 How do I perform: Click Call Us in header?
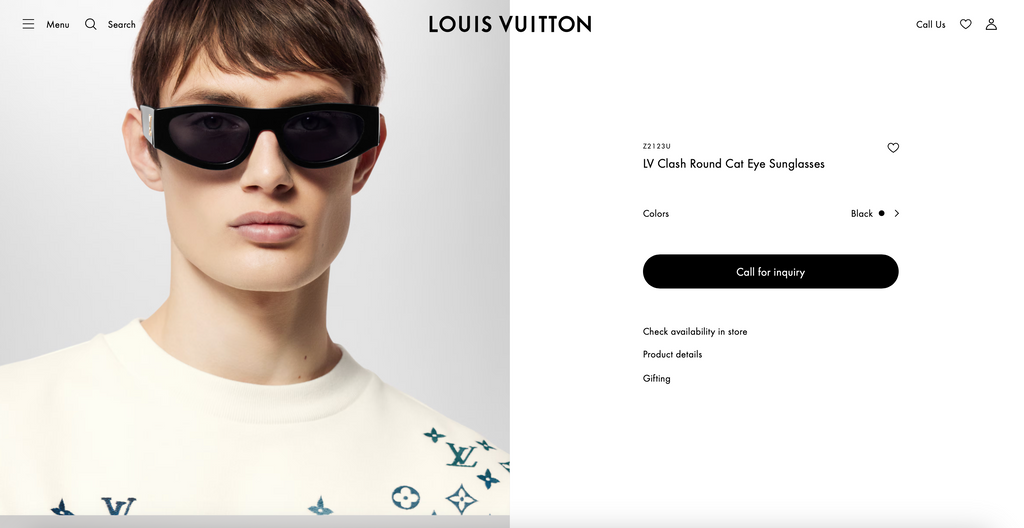[x=931, y=24]
